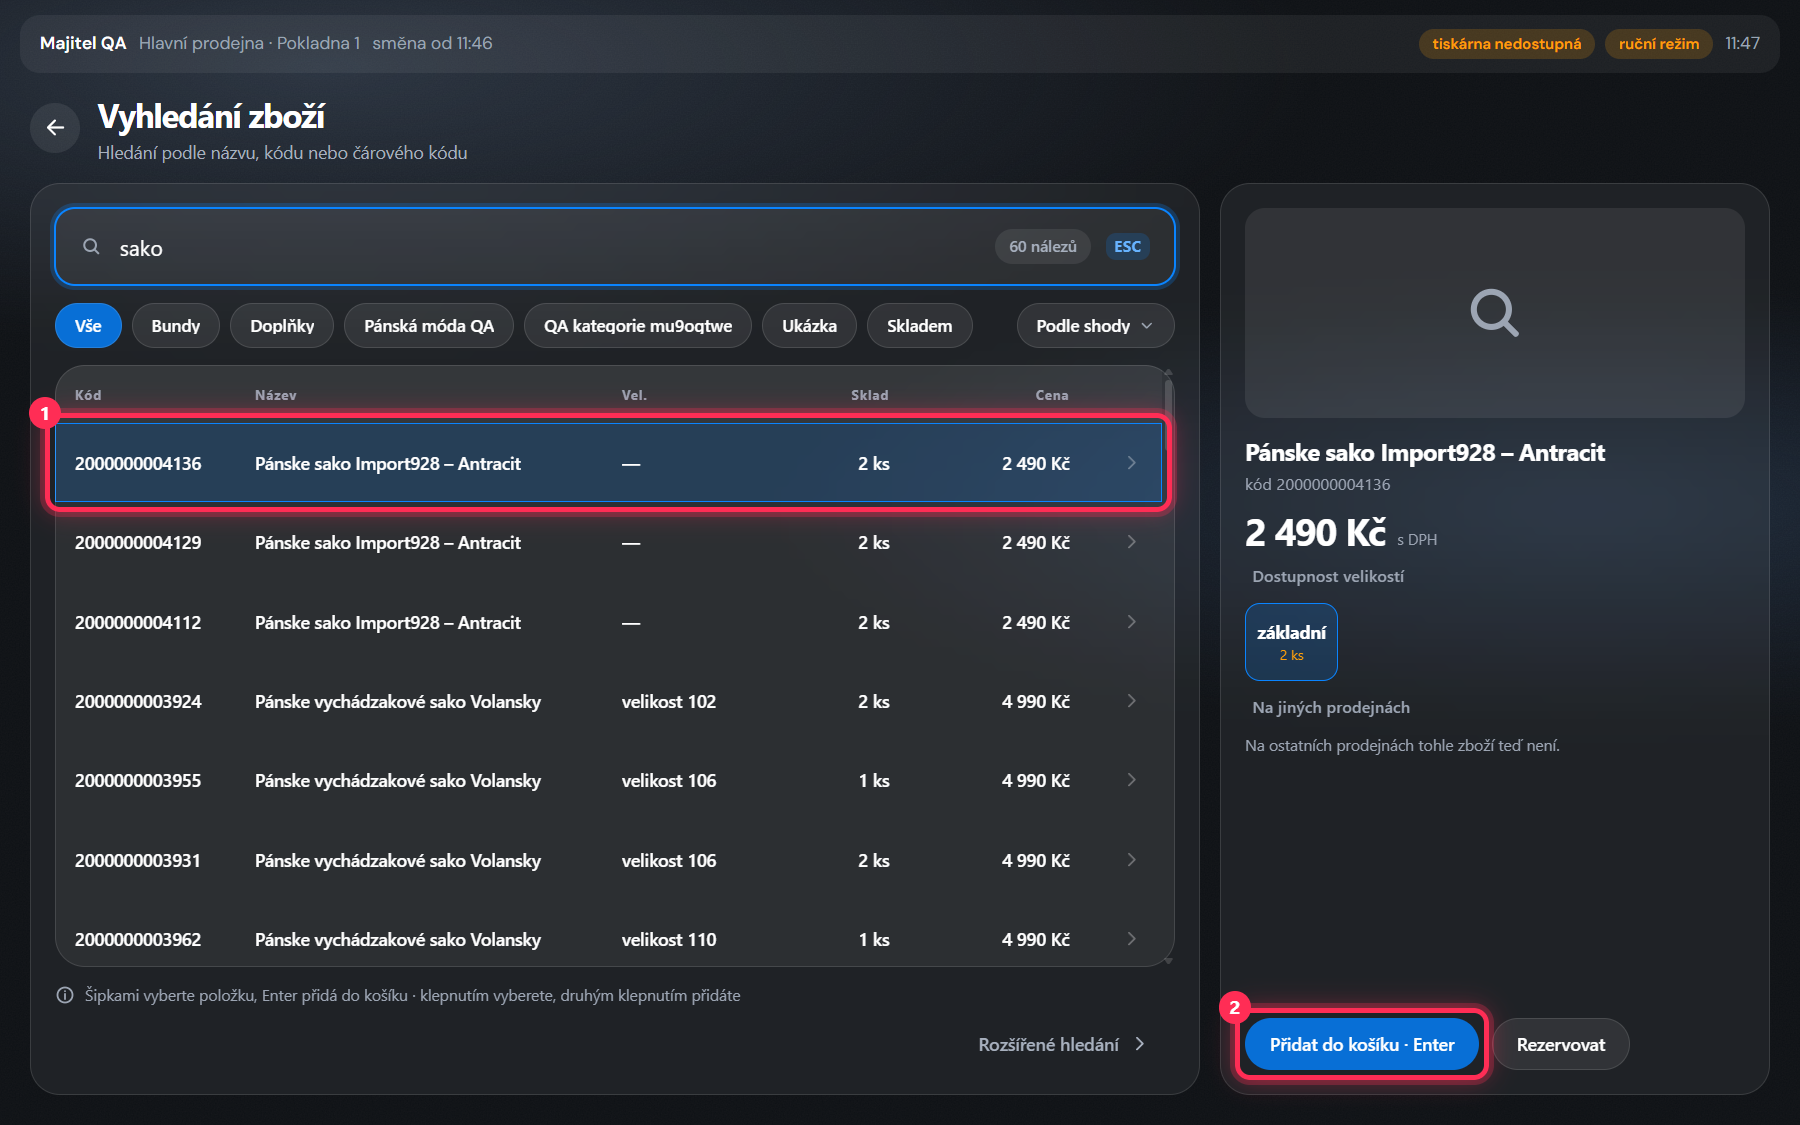Select Volansky row with code 2000000003955
The image size is (1800, 1125).
(x=609, y=780)
